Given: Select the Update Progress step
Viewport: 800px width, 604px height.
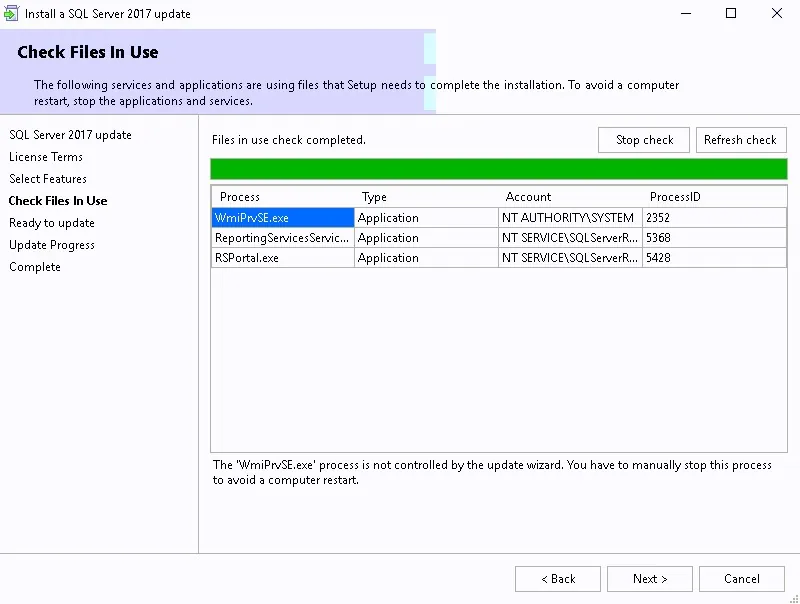Looking at the screenshot, I should click(x=52, y=245).
